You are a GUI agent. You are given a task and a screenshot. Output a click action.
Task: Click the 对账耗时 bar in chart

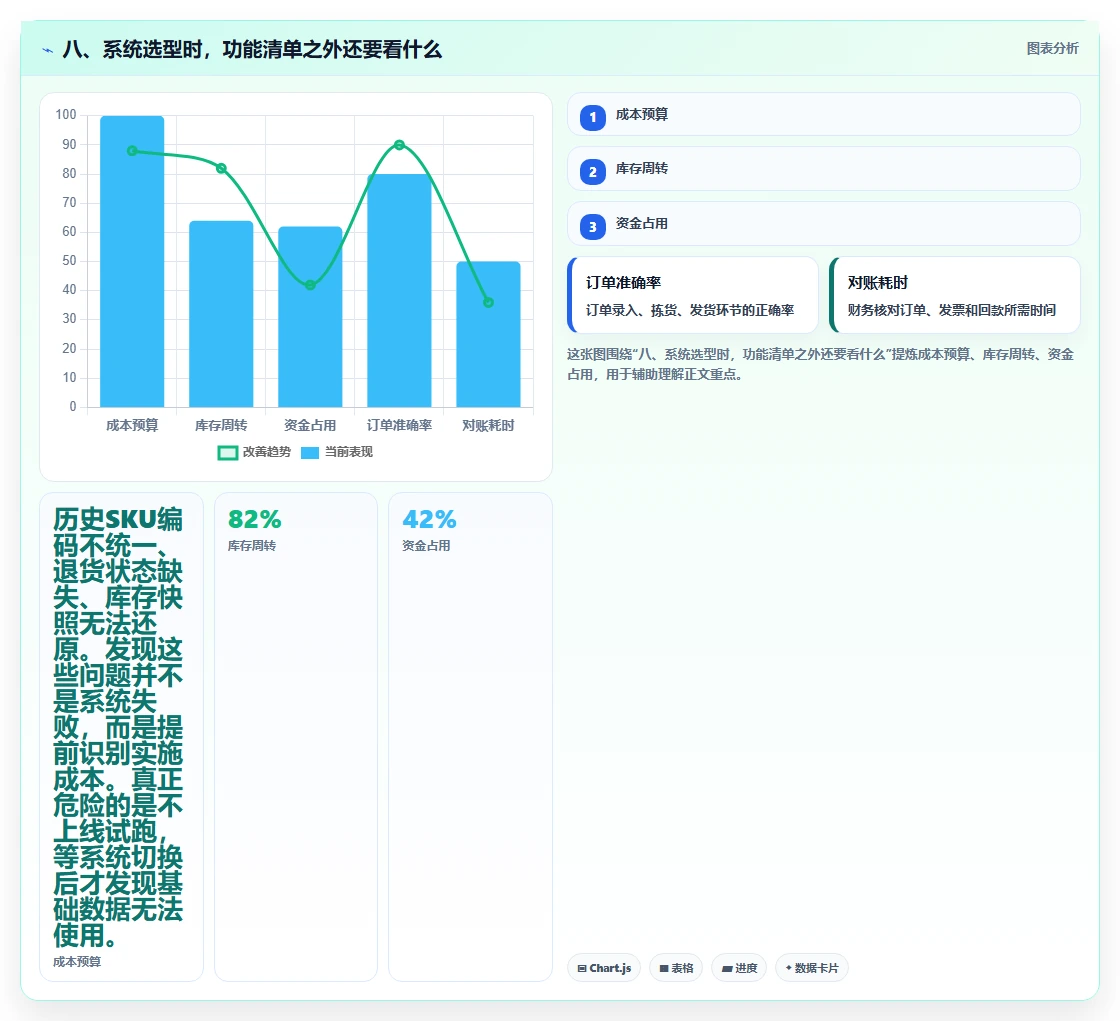[489, 334]
